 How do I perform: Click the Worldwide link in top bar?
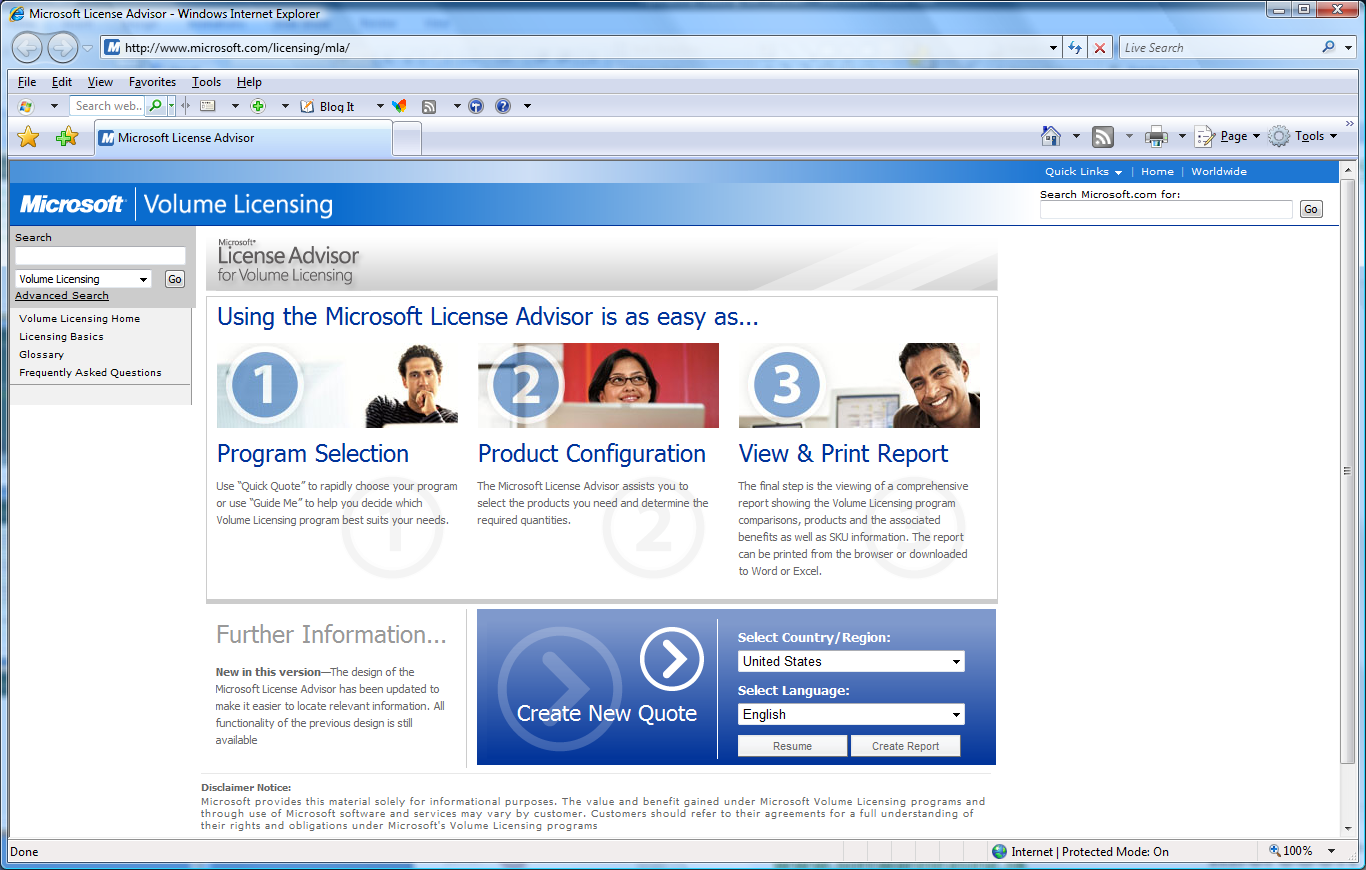click(x=1219, y=172)
